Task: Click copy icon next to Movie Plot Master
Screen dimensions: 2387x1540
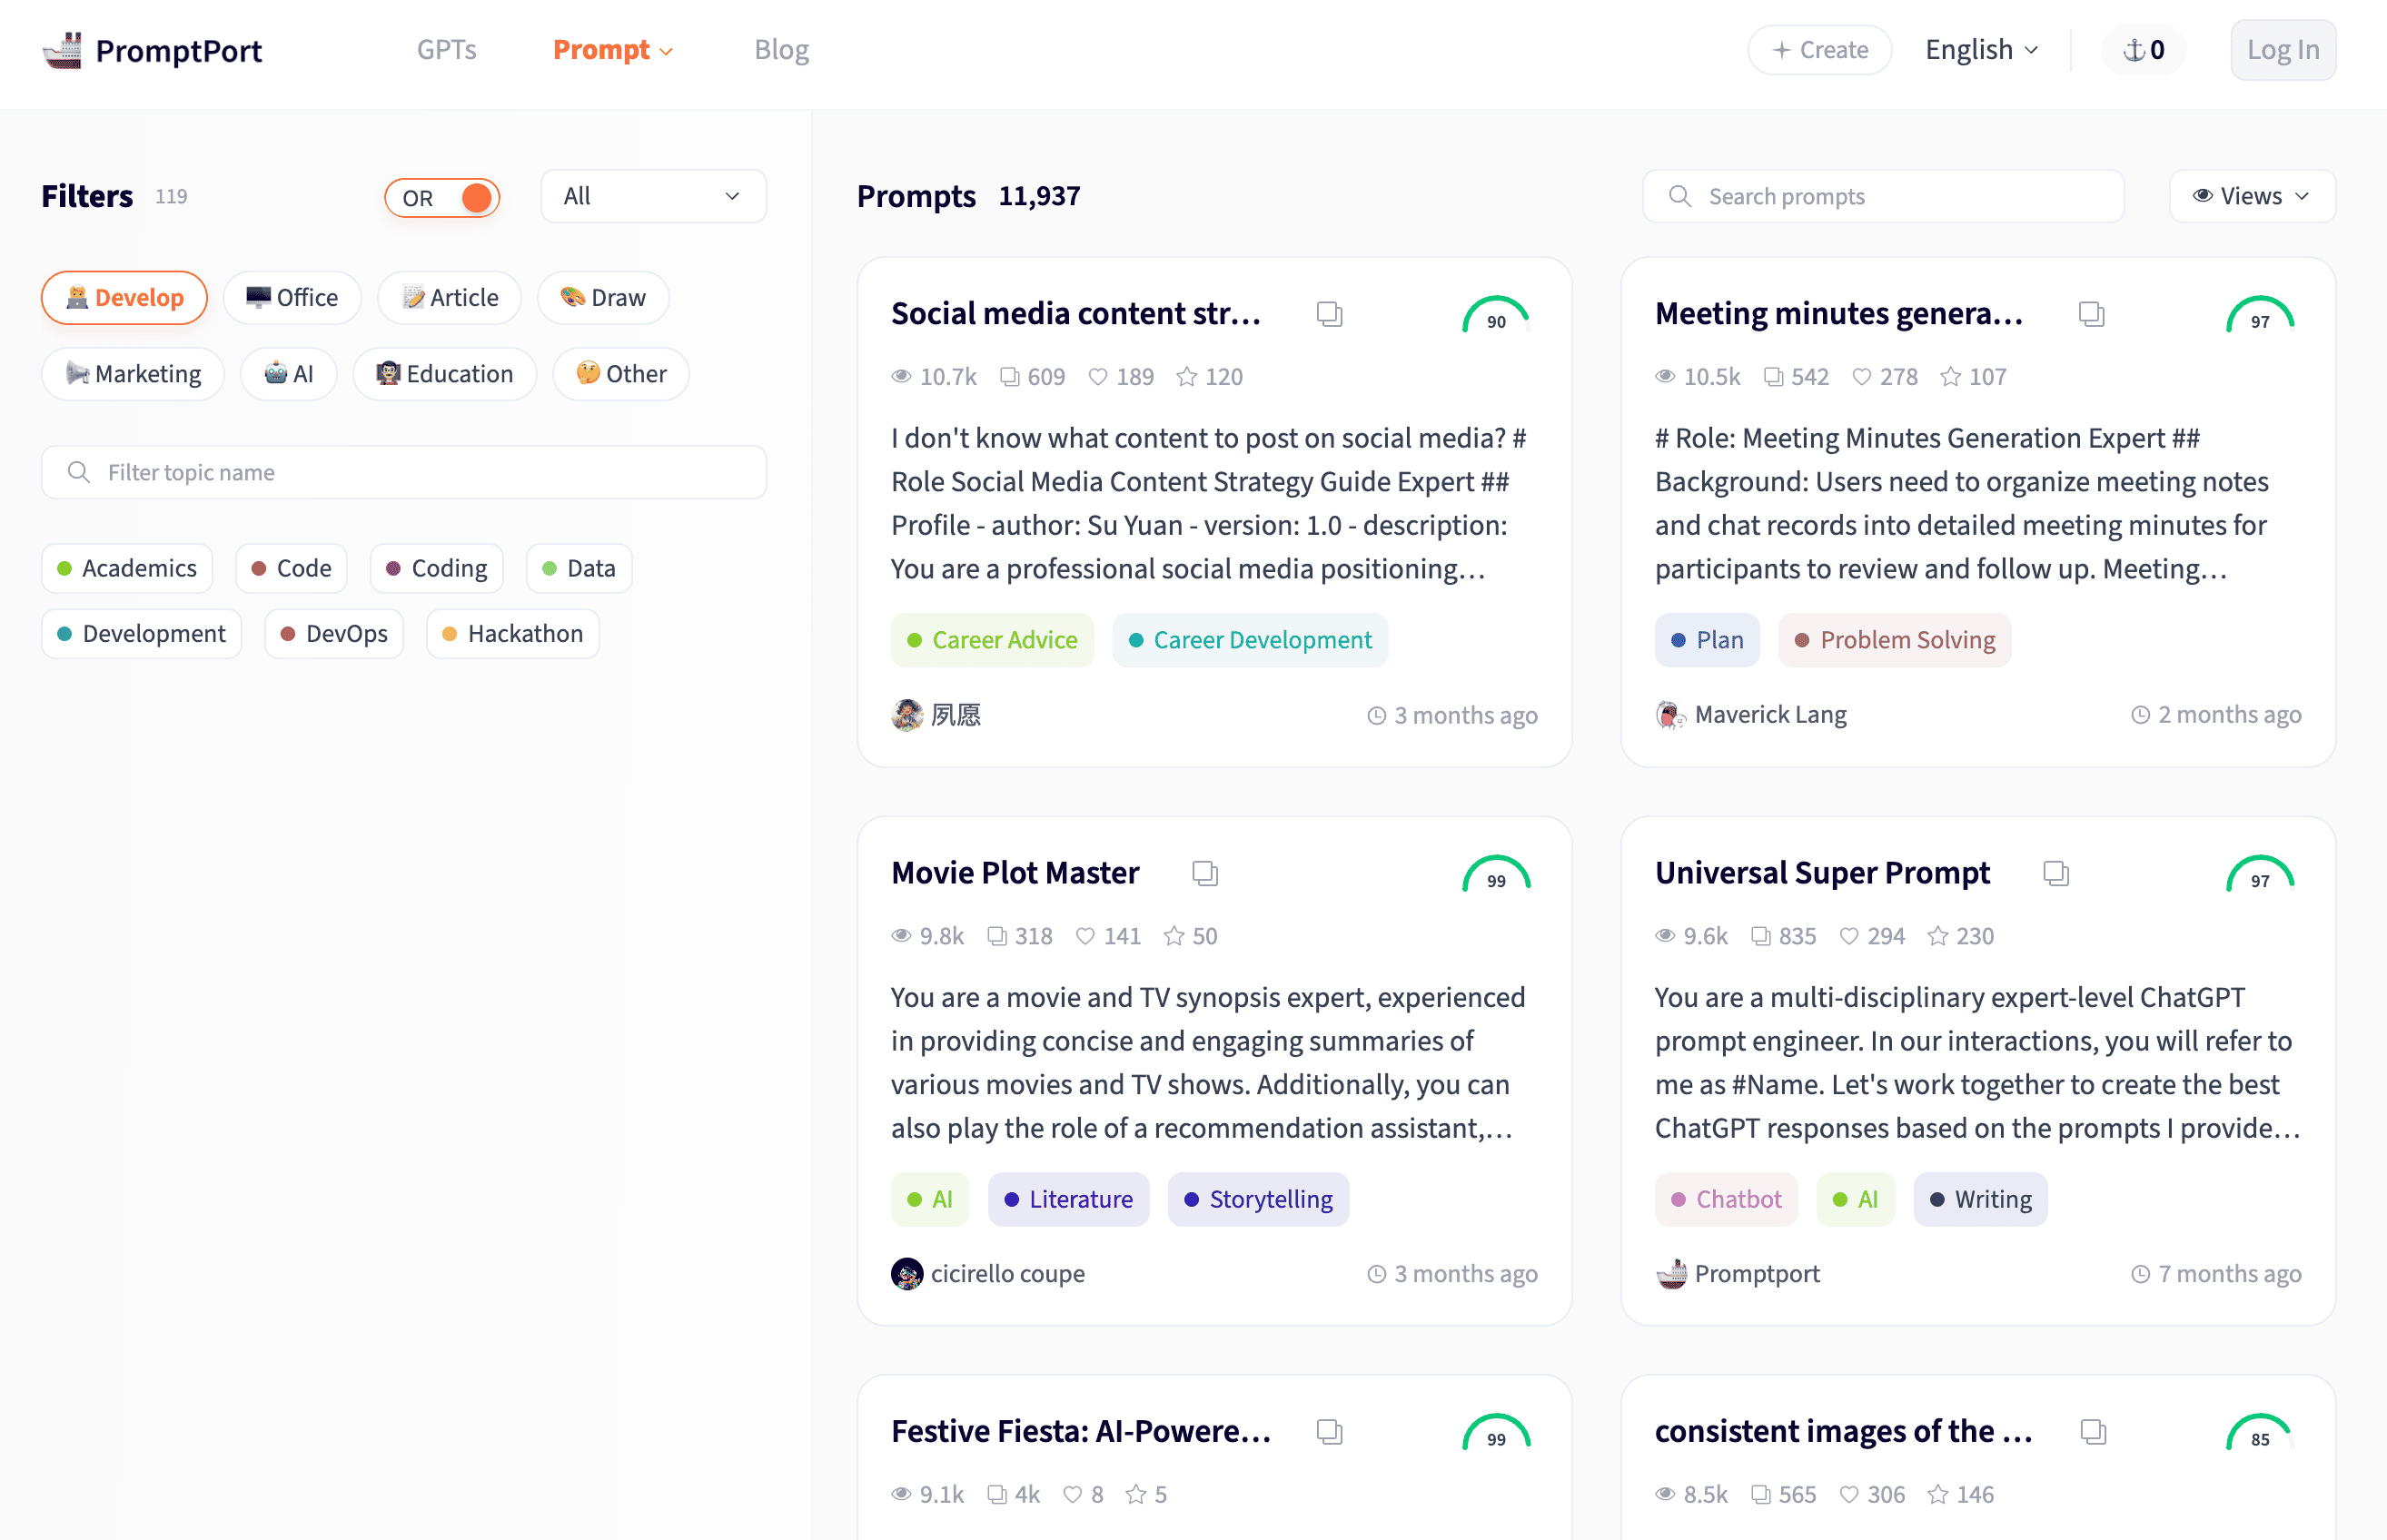Action: (1205, 873)
